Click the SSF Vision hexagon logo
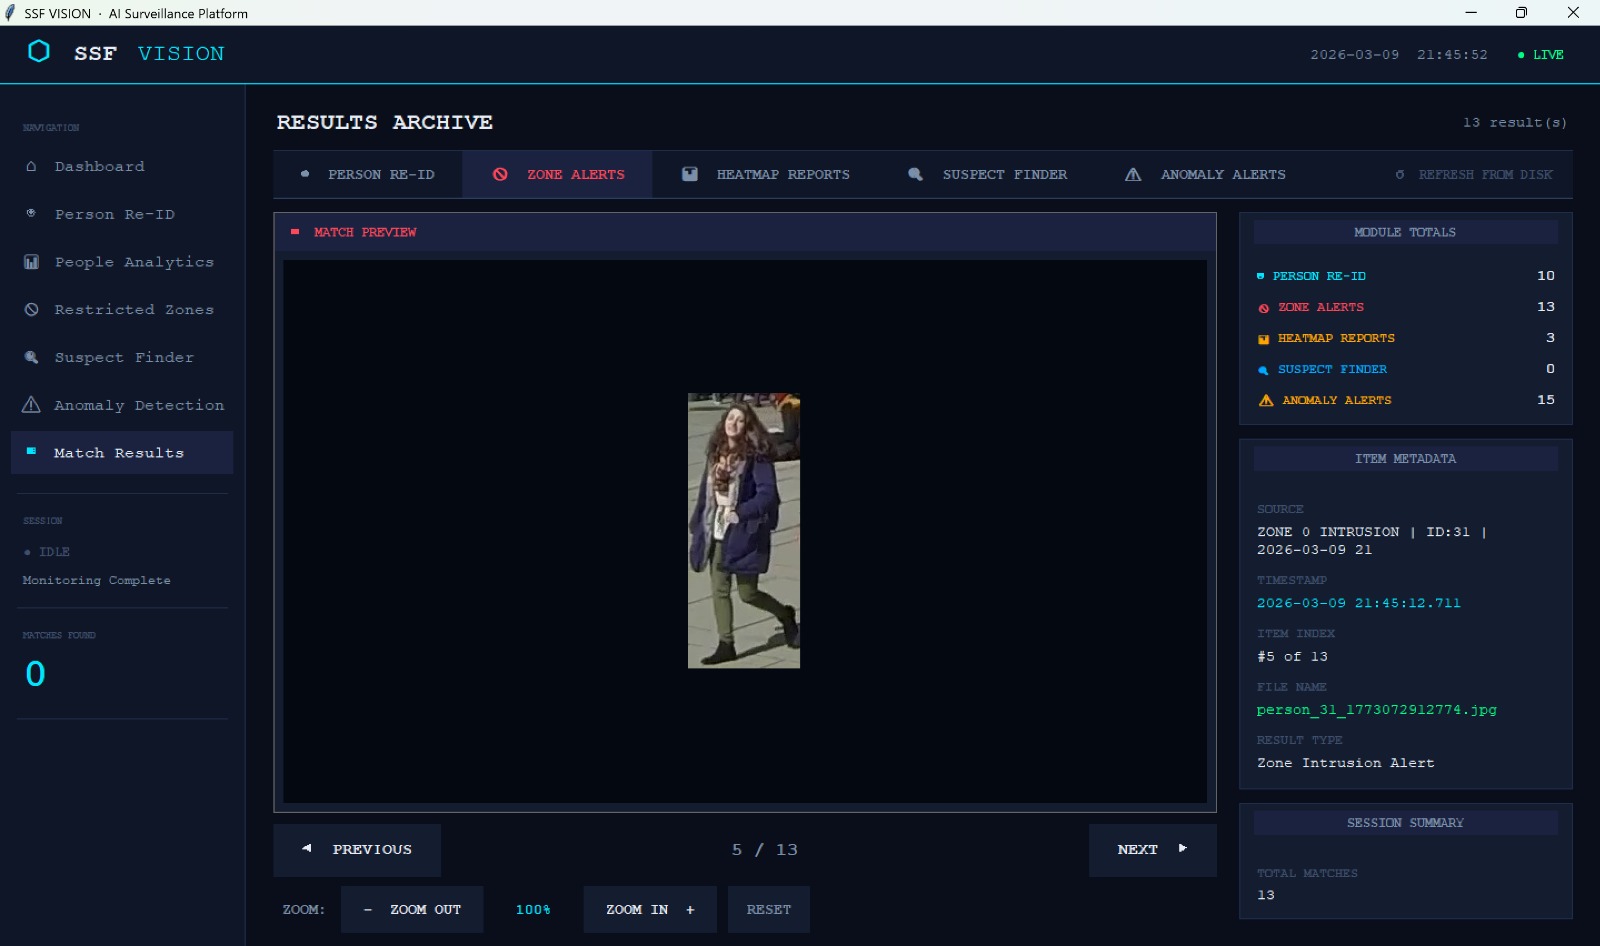Image resolution: width=1600 pixels, height=946 pixels. tap(39, 52)
